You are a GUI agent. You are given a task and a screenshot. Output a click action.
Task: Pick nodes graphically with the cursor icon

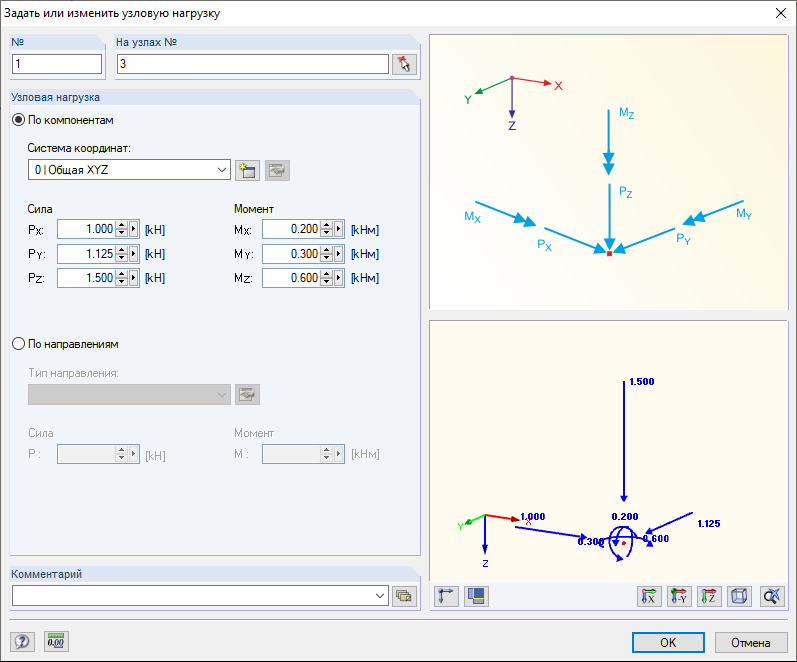pos(404,64)
